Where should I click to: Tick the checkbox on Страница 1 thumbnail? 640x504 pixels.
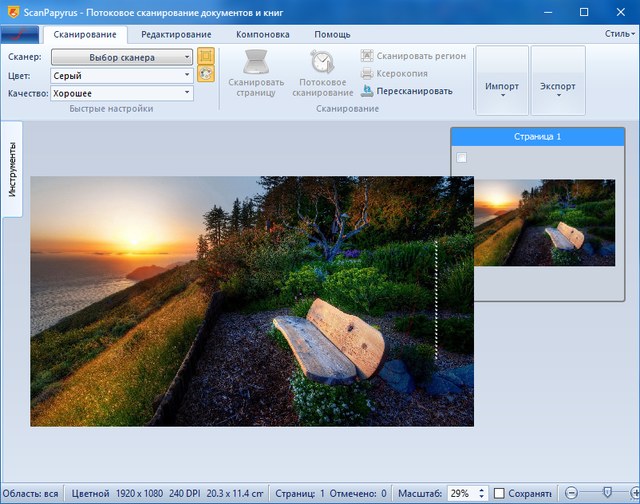(x=461, y=158)
